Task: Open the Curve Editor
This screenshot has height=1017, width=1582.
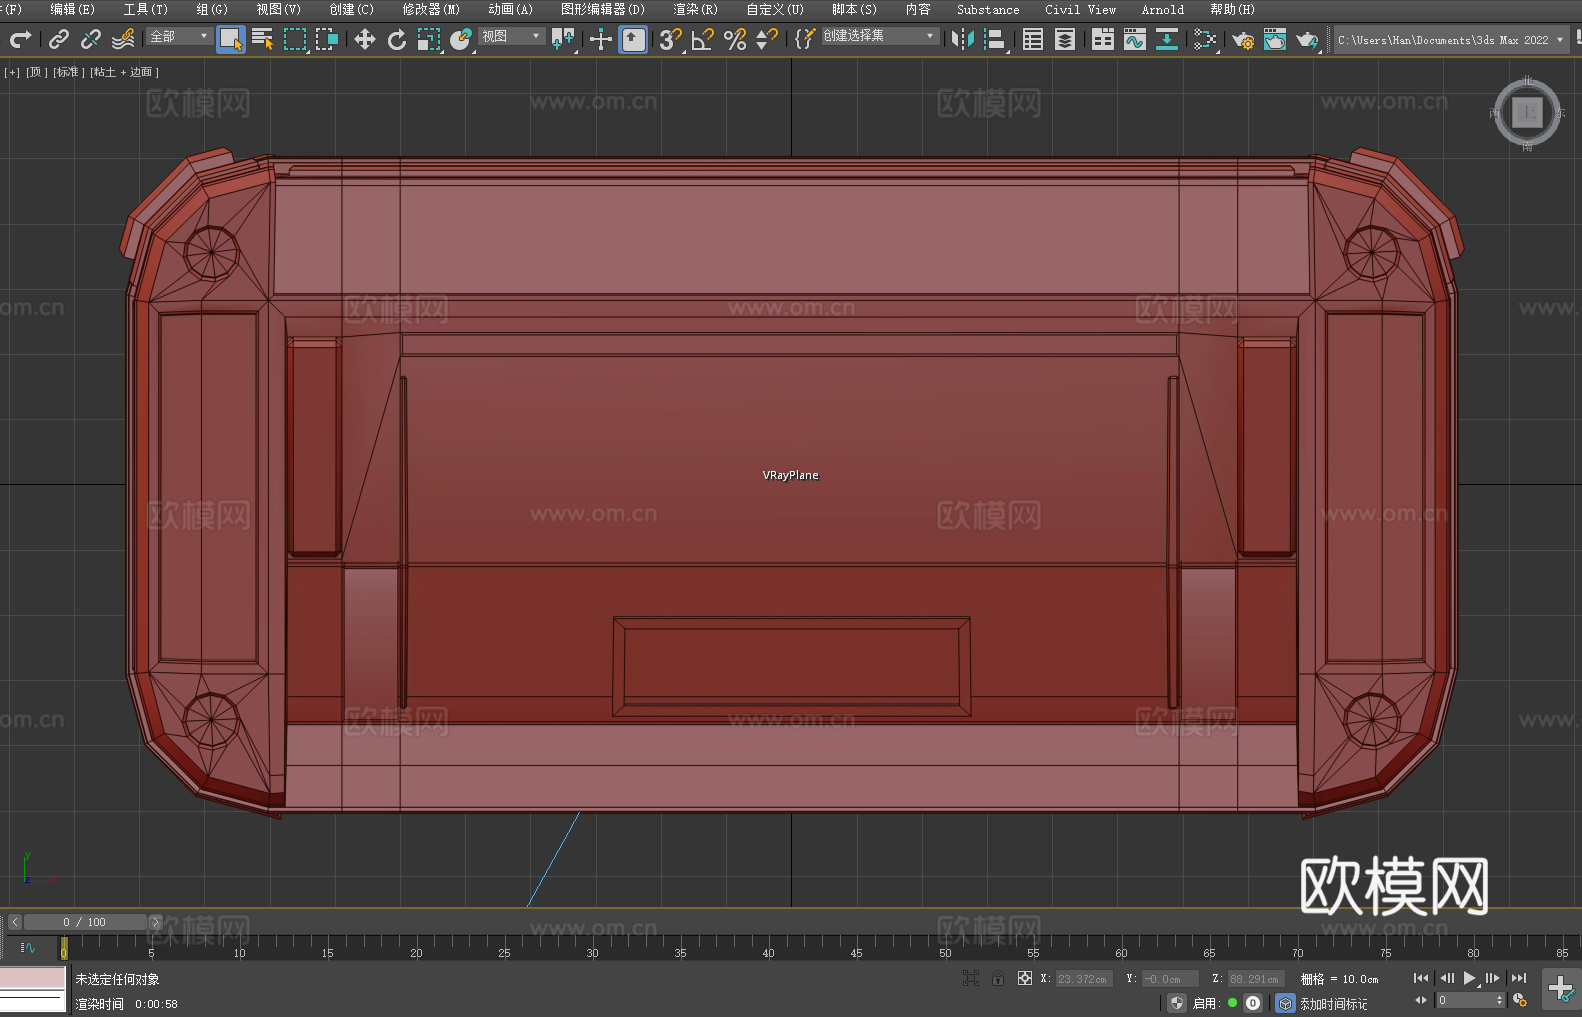Action: pyautogui.click(x=1135, y=39)
